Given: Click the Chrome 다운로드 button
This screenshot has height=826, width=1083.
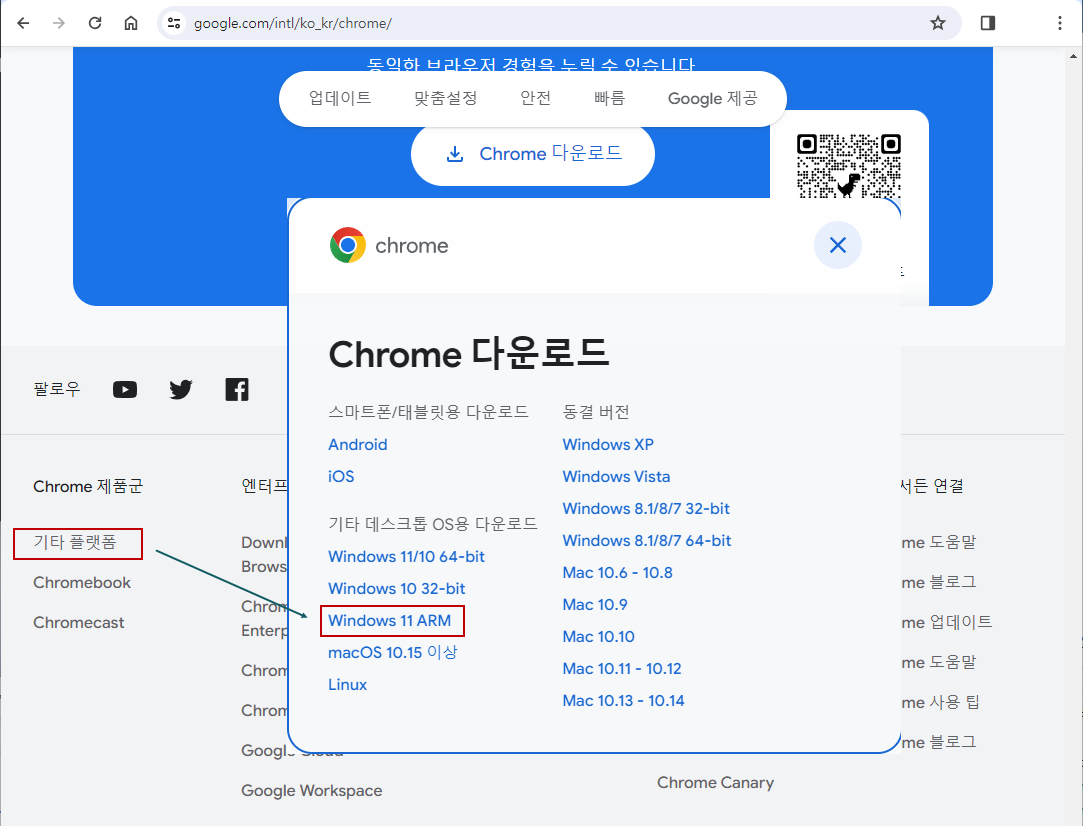Looking at the screenshot, I should pyautogui.click(x=533, y=154).
